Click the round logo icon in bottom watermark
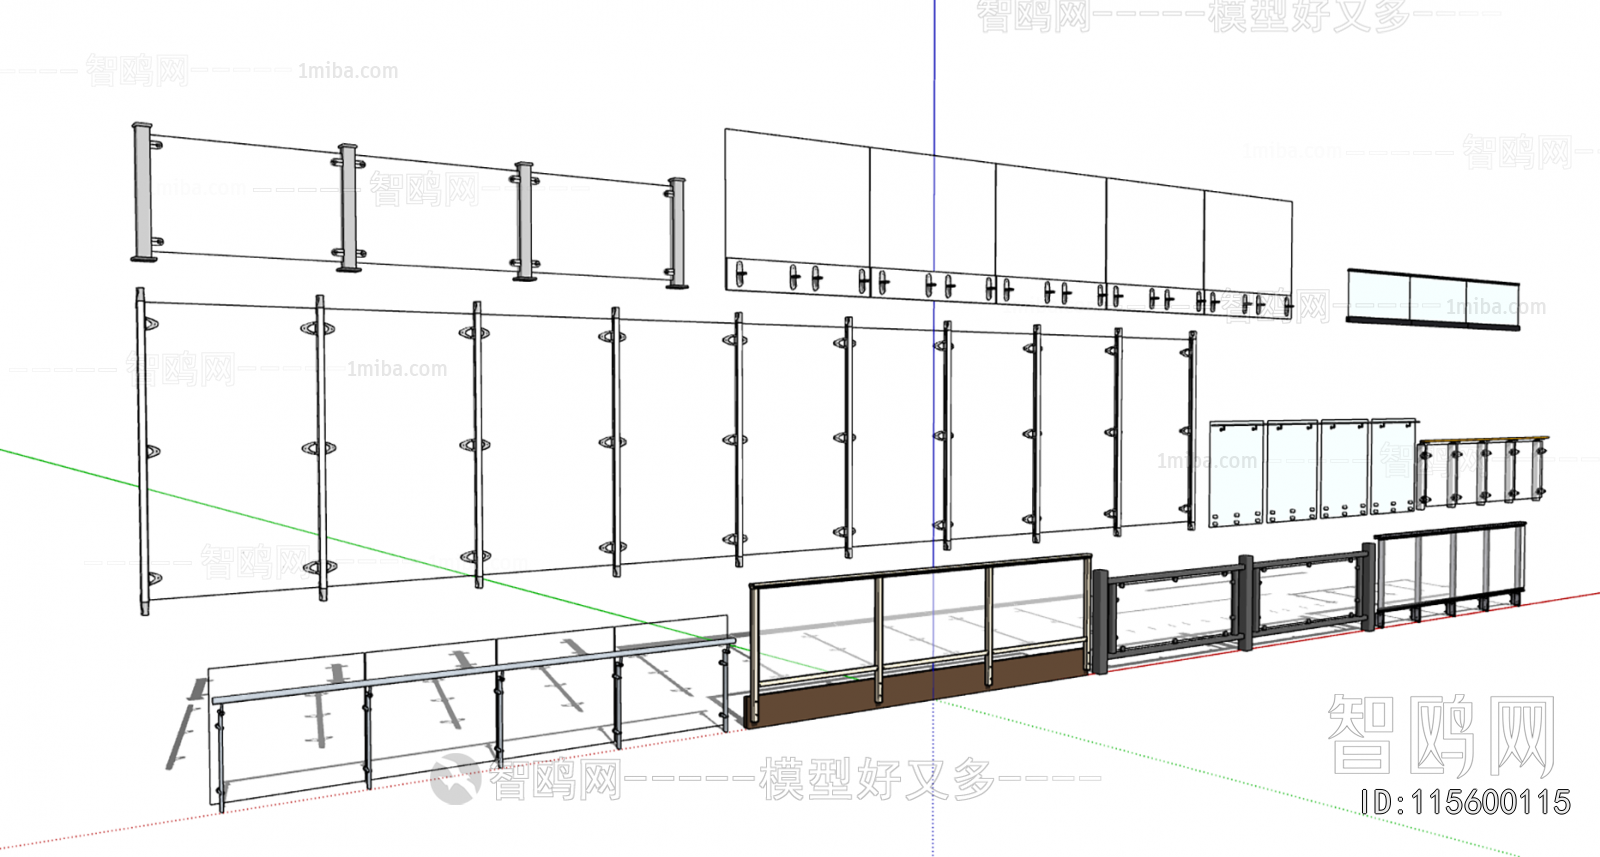1600x857 pixels. tap(456, 778)
